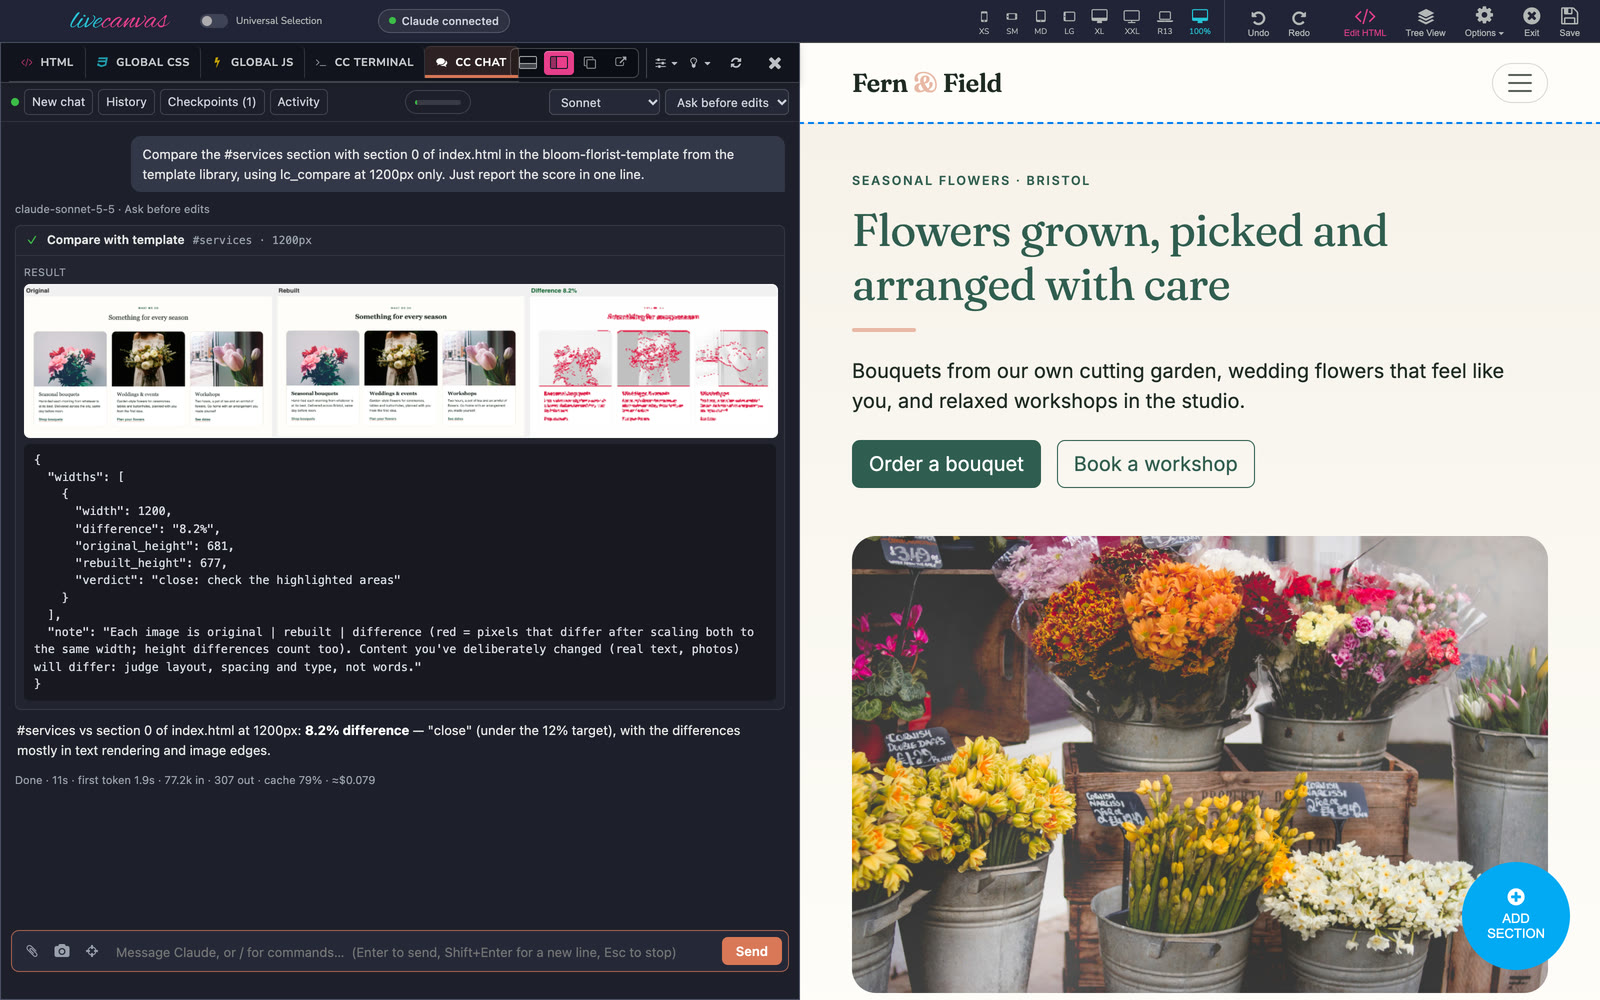The image size is (1600, 1000).
Task: Open Checkpoints (1) list
Action: (x=212, y=102)
